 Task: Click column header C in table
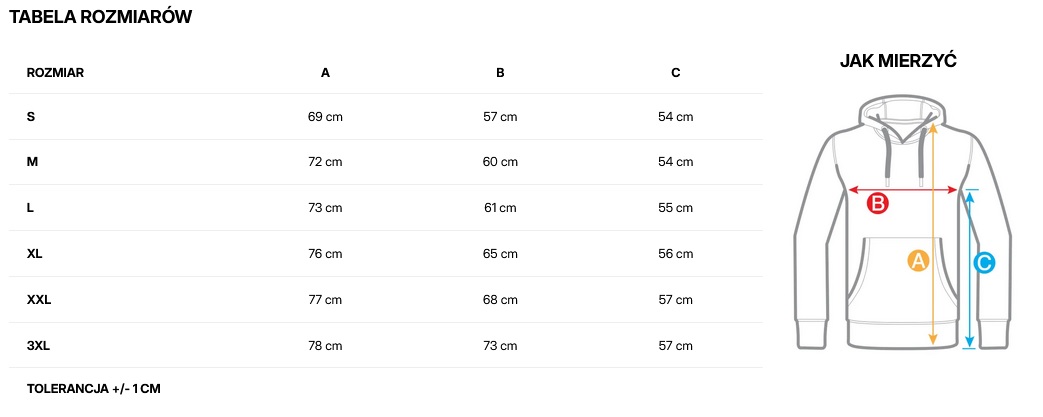(676, 73)
